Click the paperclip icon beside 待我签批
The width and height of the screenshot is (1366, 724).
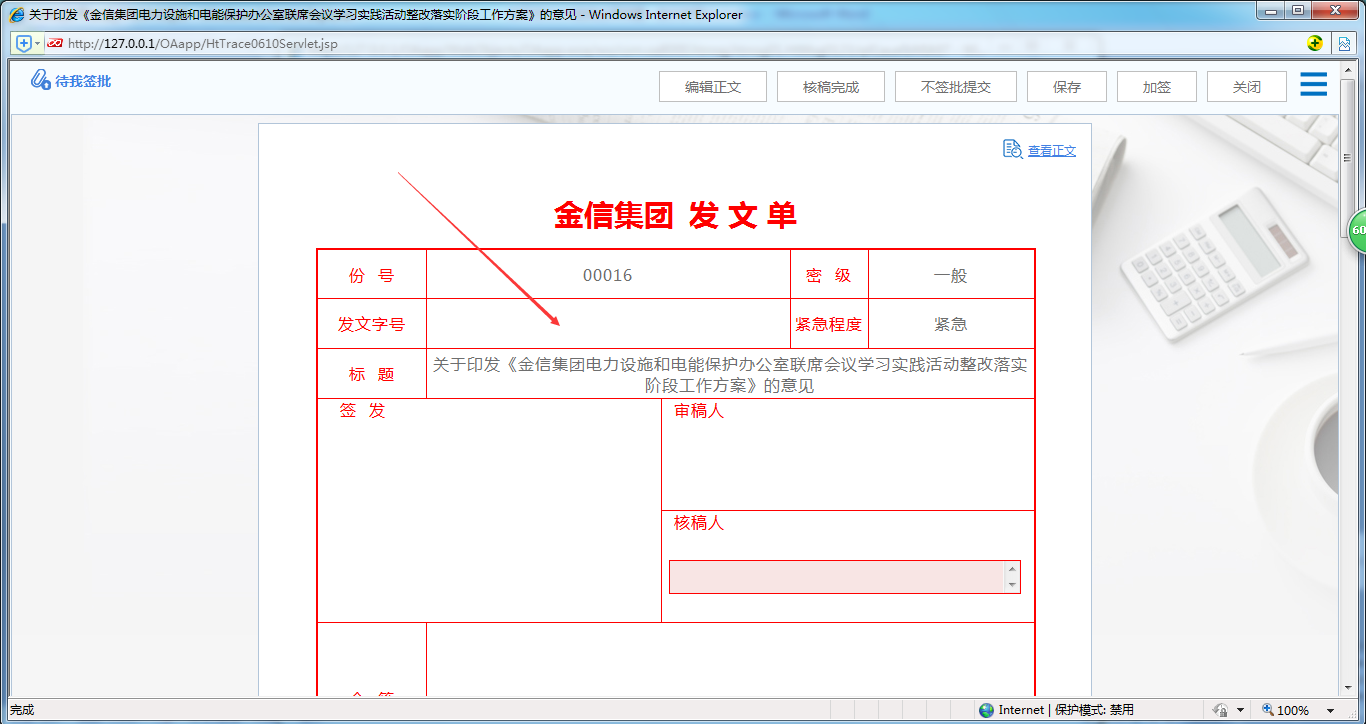[42, 79]
